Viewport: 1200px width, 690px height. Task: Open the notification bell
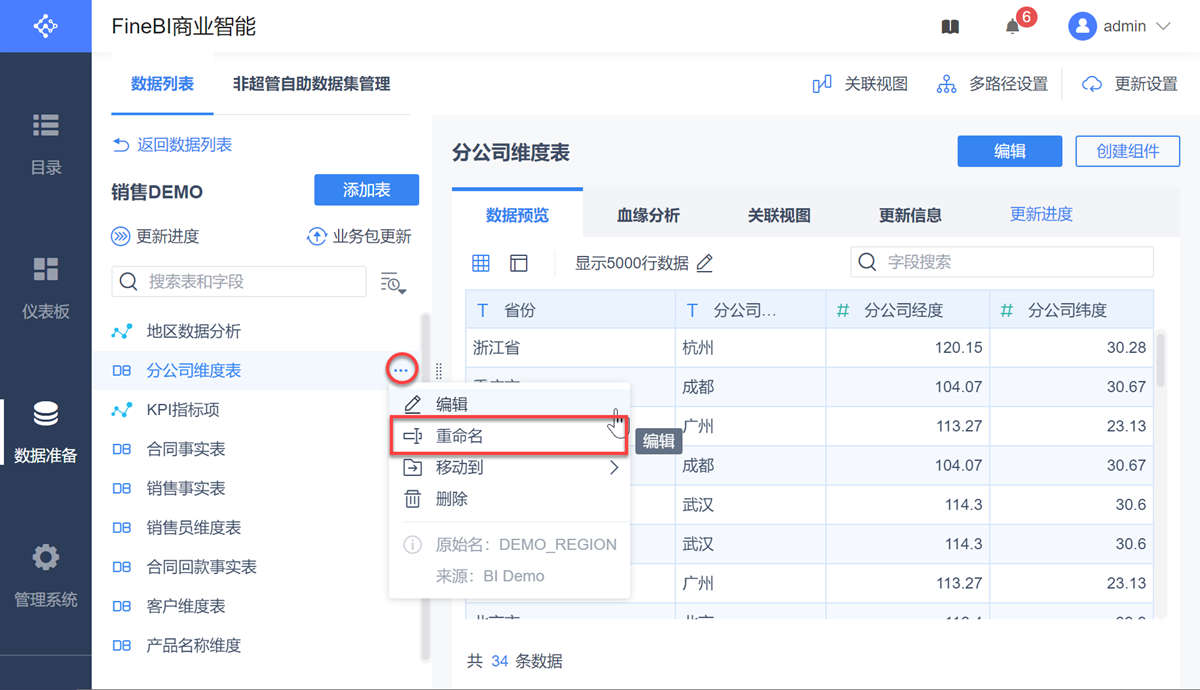coord(1013,27)
